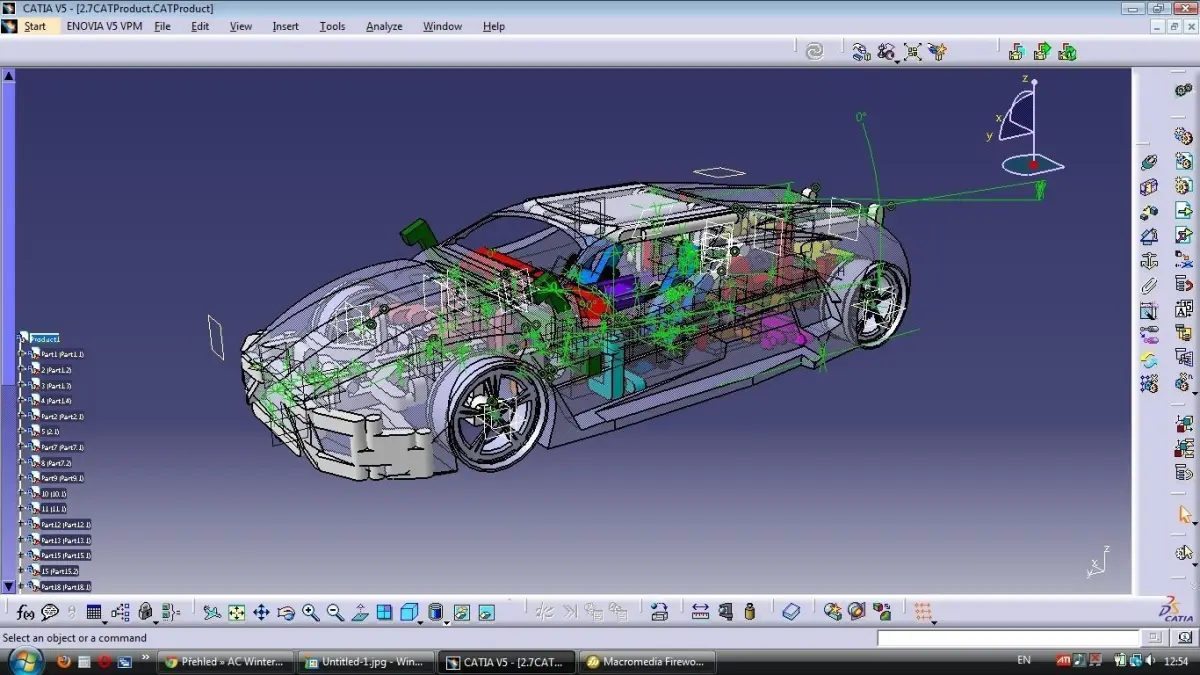Click the Isometric View cube icon
Screen dimensions: 1200x675
click(409, 612)
